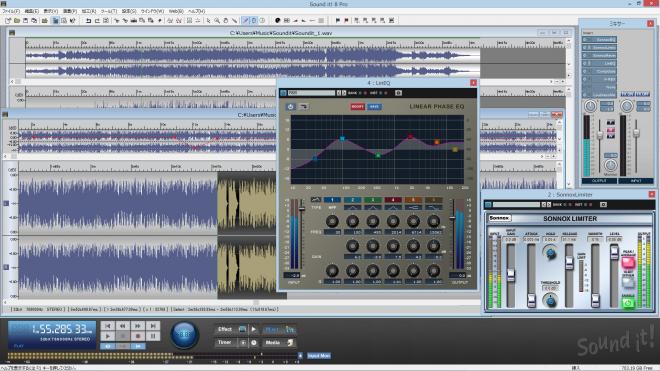Viewport: 660px width, 371px height.
Task: Expand the Timer plus button
Action: (243, 343)
